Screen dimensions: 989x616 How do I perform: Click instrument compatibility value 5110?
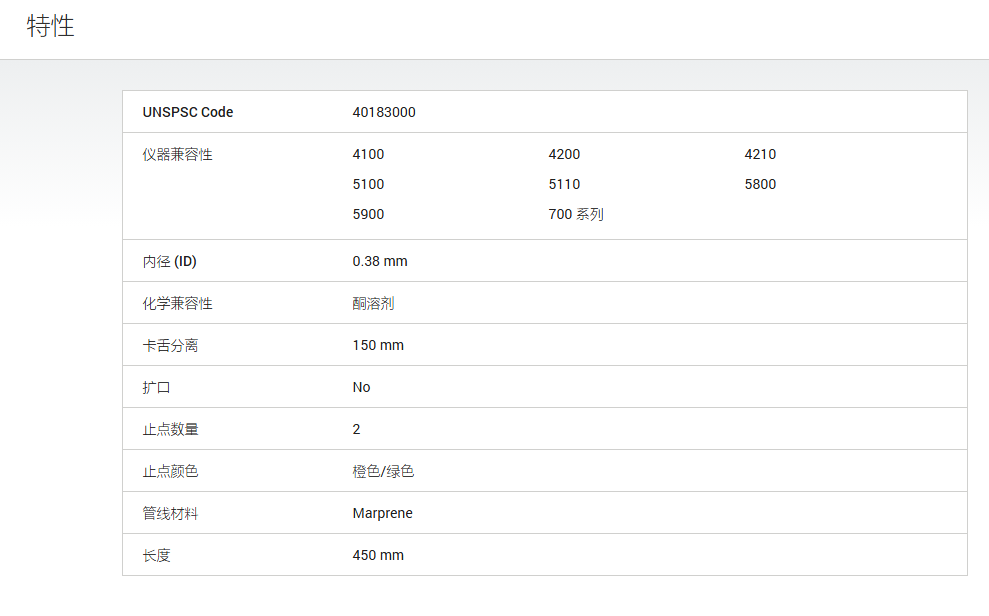(x=565, y=184)
